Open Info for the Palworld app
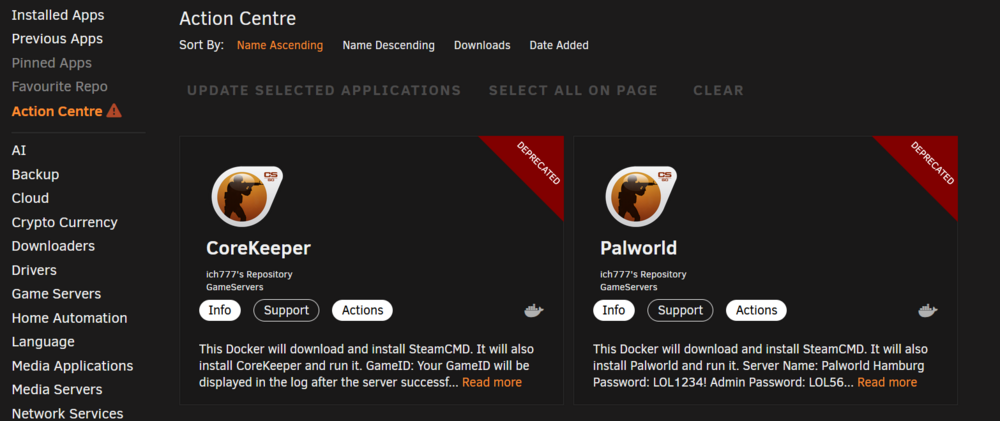The image size is (1000, 421). (x=614, y=310)
